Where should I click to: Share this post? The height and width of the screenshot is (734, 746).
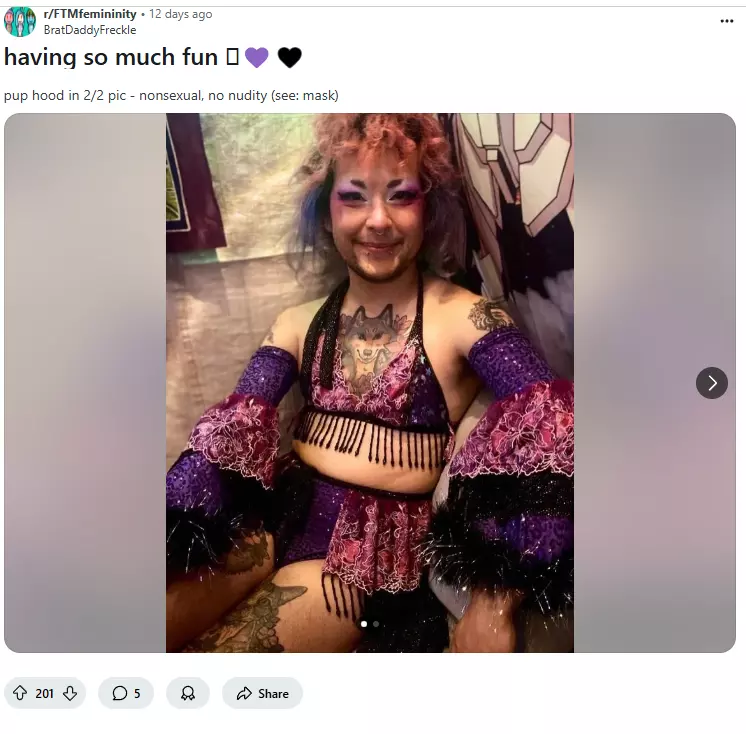(x=262, y=693)
